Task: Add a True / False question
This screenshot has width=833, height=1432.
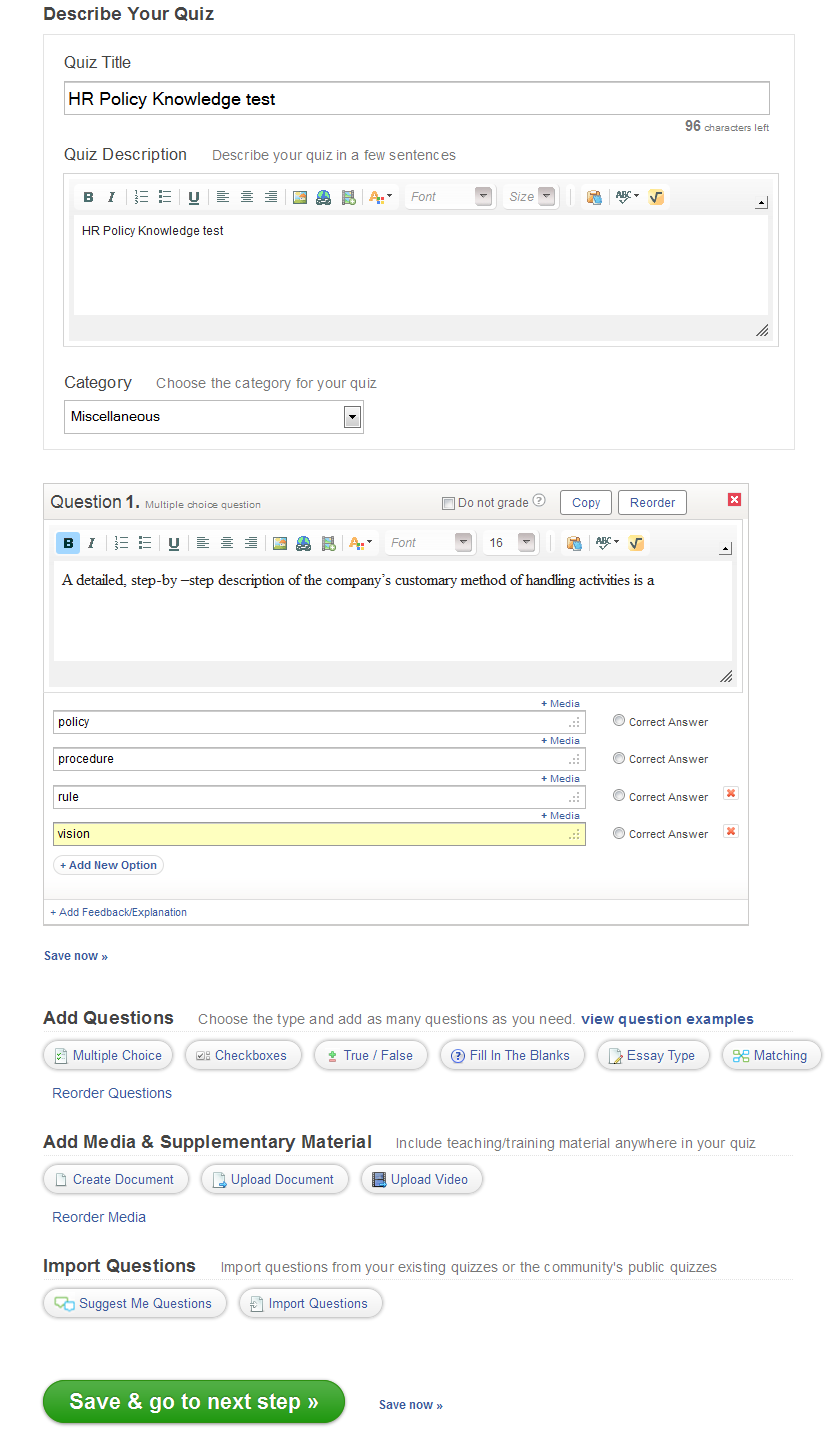Action: [370, 1055]
